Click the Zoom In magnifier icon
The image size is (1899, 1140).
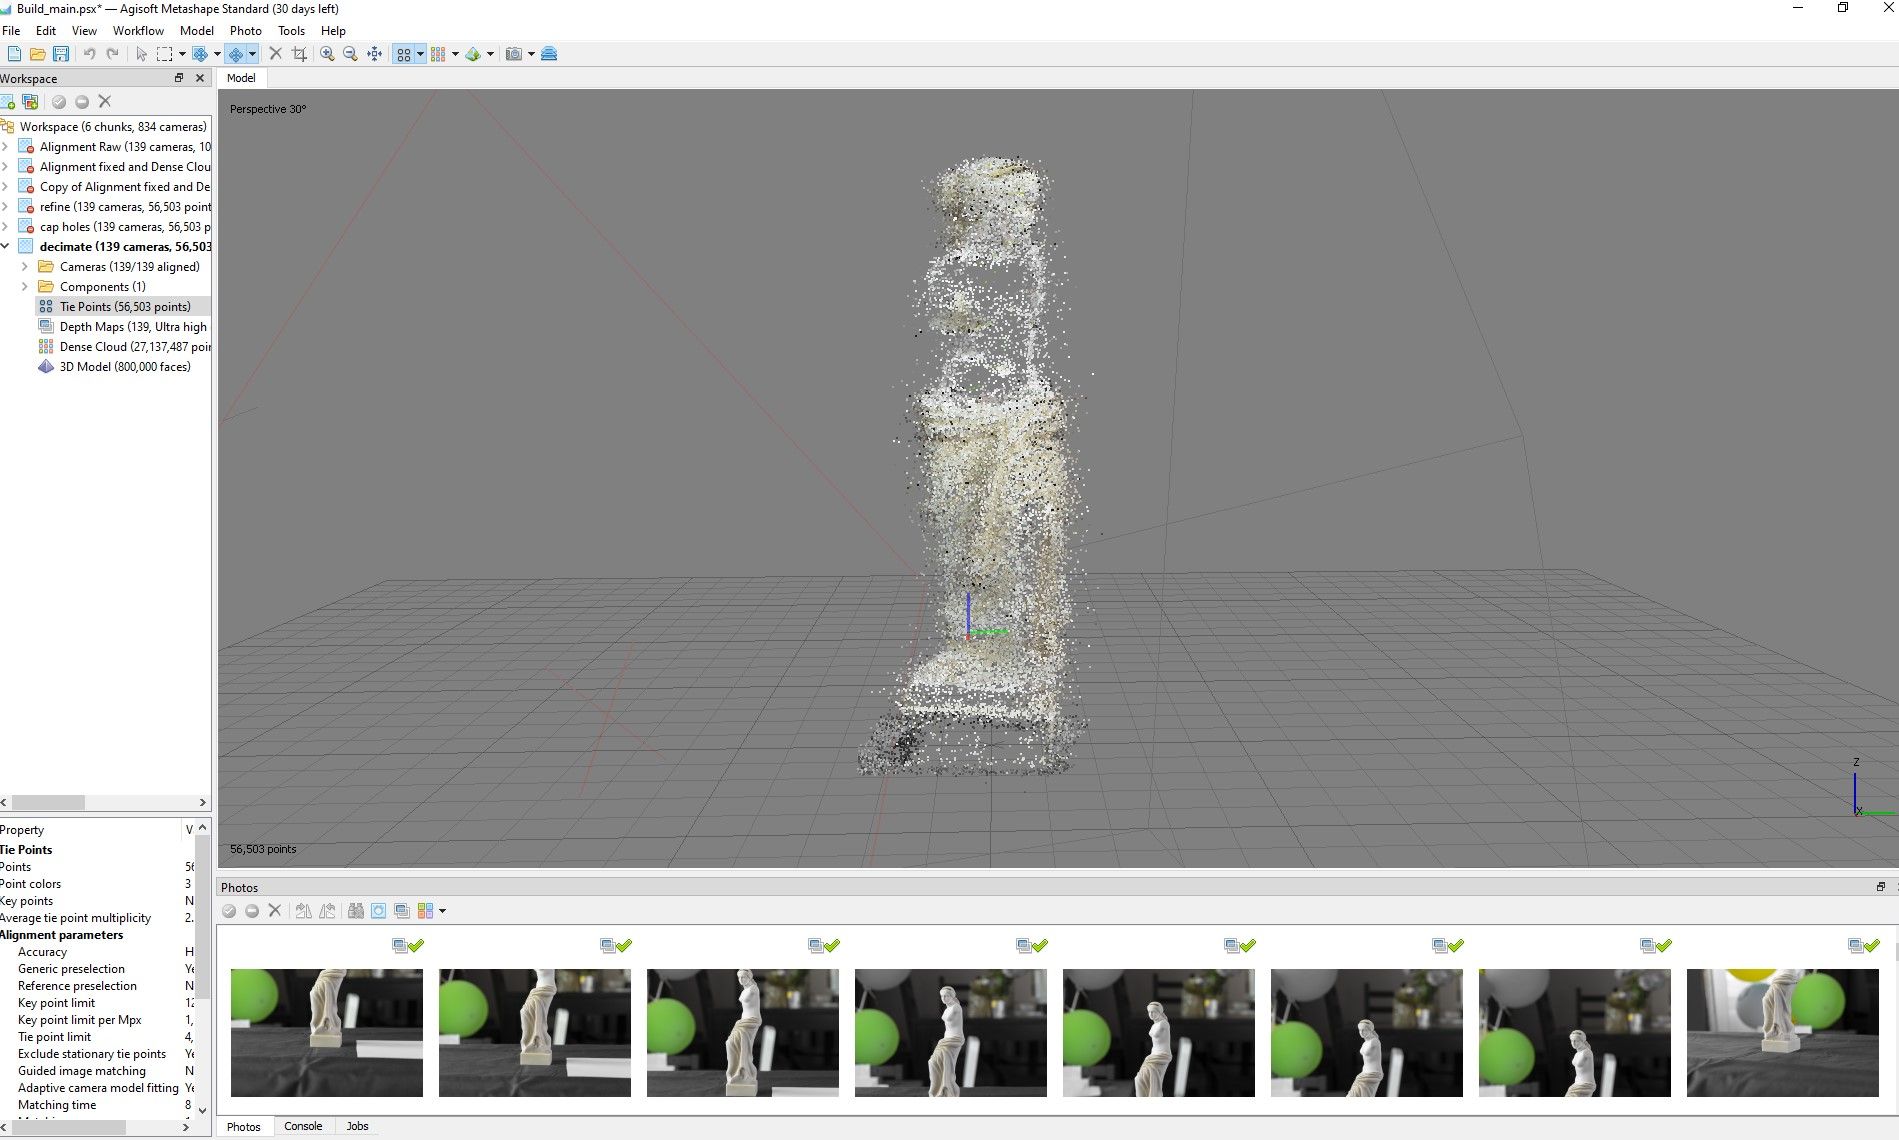[x=327, y=54]
